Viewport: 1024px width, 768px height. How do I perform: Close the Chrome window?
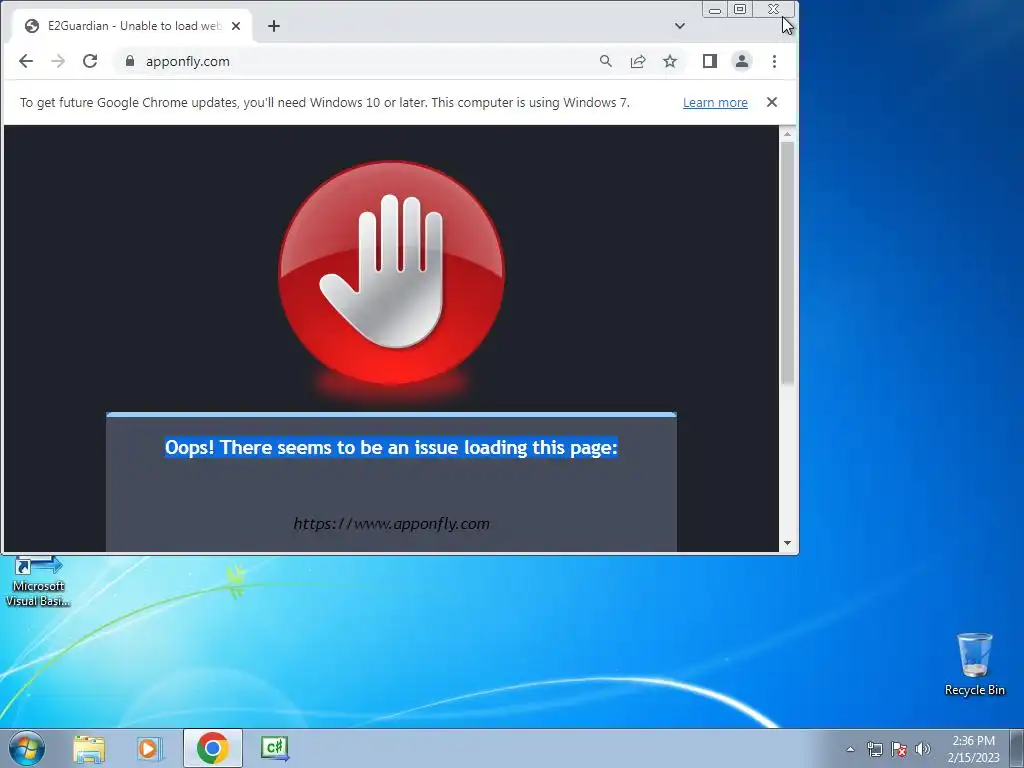click(x=773, y=9)
